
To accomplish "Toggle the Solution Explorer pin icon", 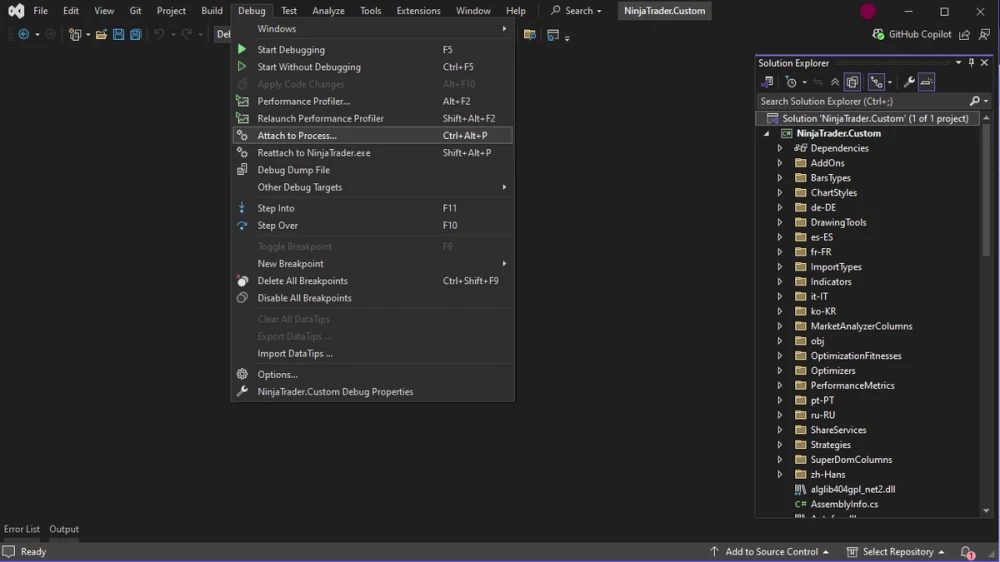I will pyautogui.click(x=971, y=63).
